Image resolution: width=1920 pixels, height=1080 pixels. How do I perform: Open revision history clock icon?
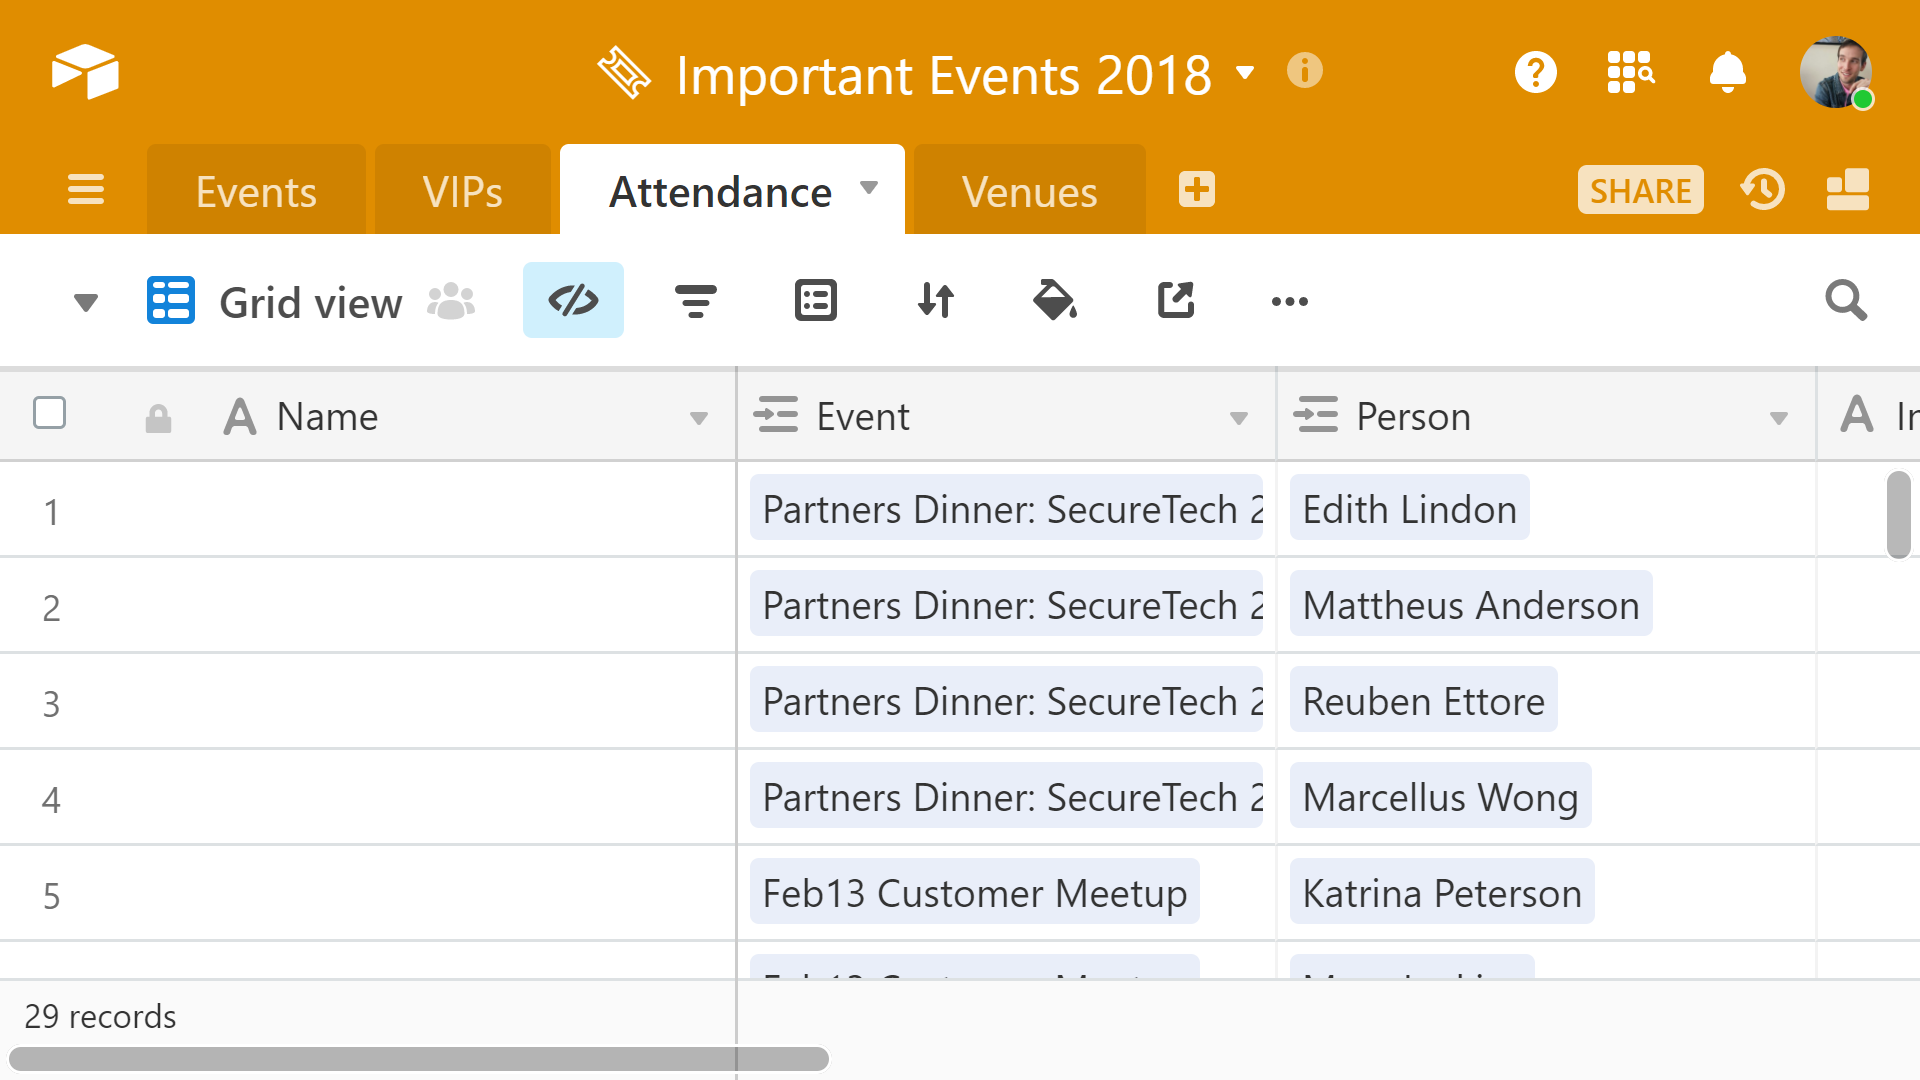point(1763,190)
